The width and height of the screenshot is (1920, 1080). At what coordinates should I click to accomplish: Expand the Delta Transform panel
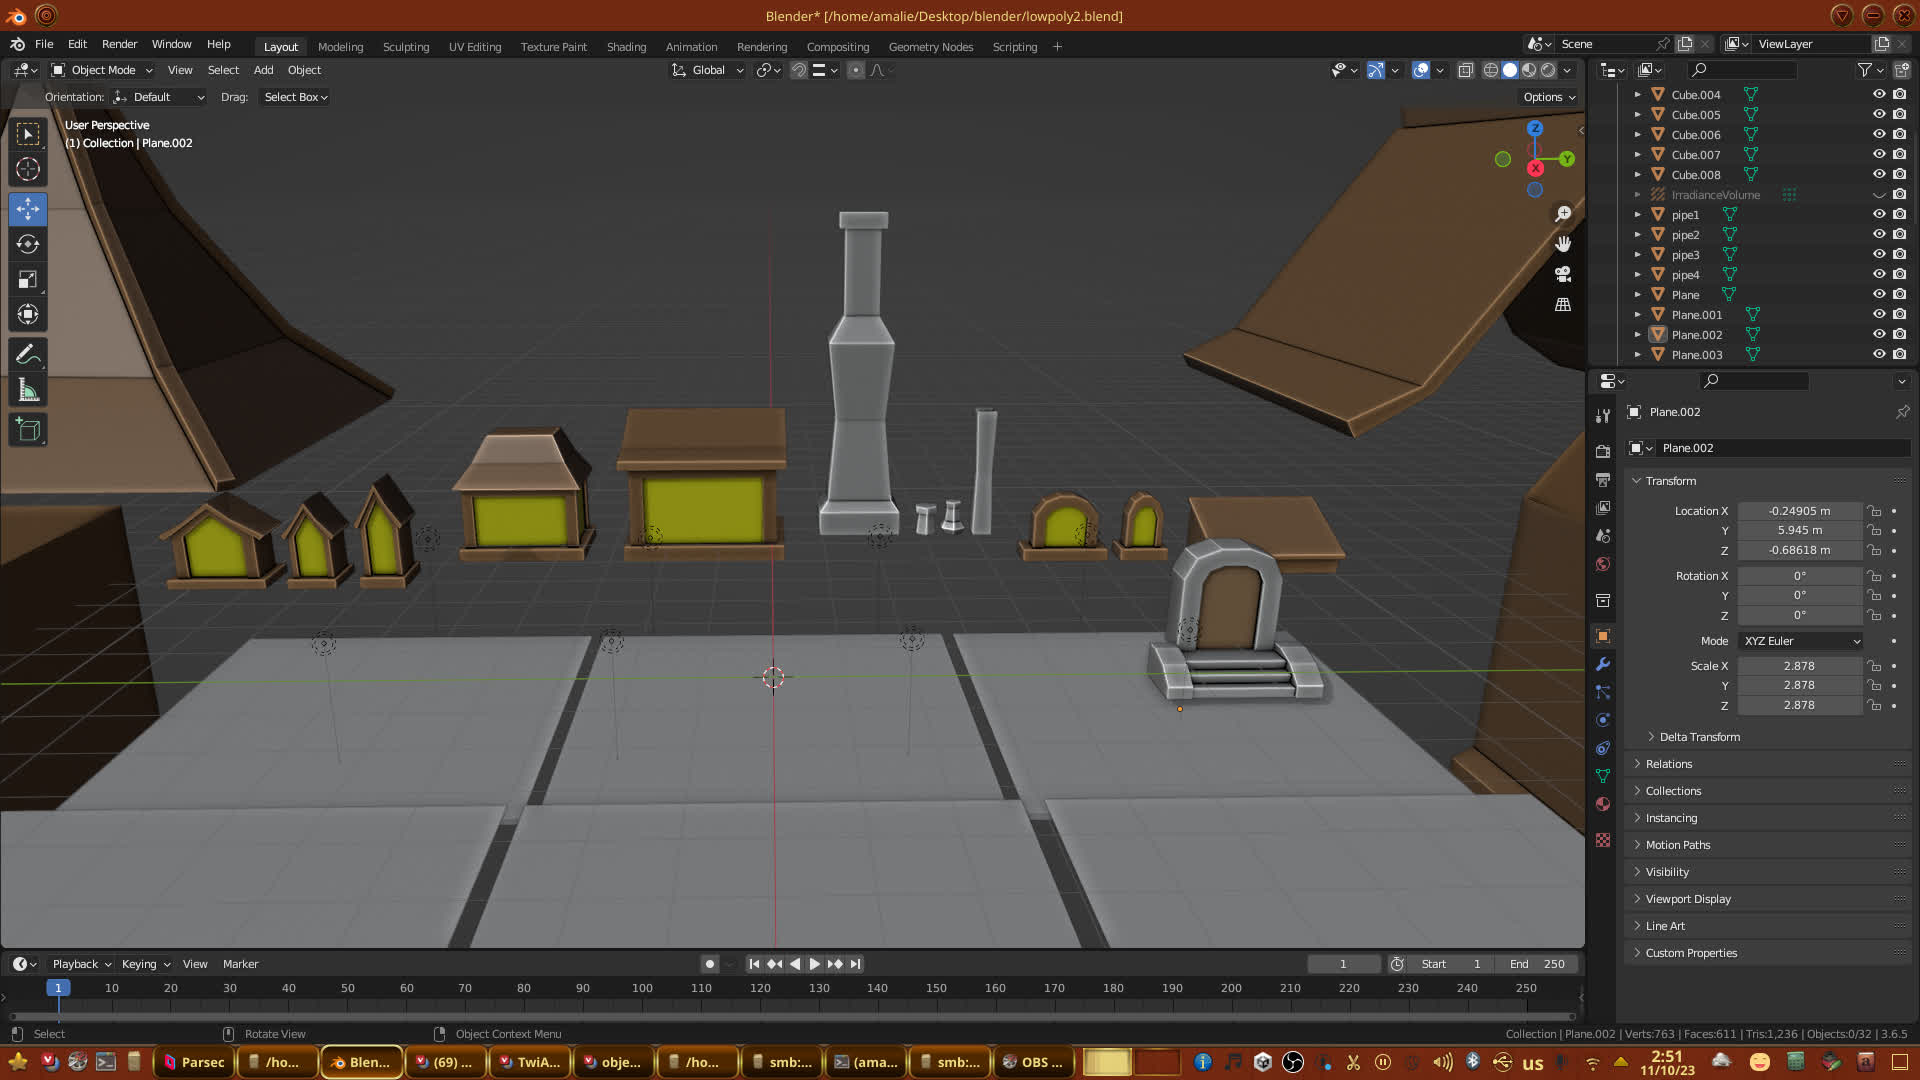click(1699, 737)
